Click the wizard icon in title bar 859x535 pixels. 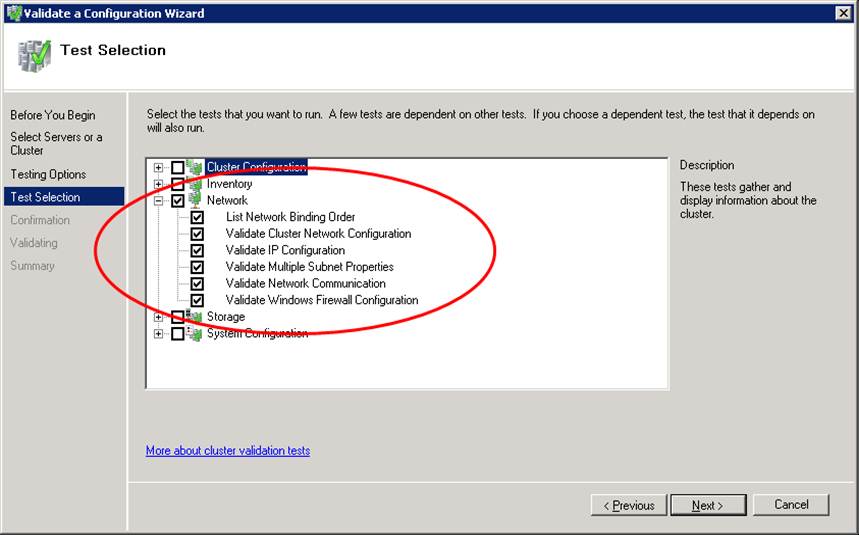14,13
